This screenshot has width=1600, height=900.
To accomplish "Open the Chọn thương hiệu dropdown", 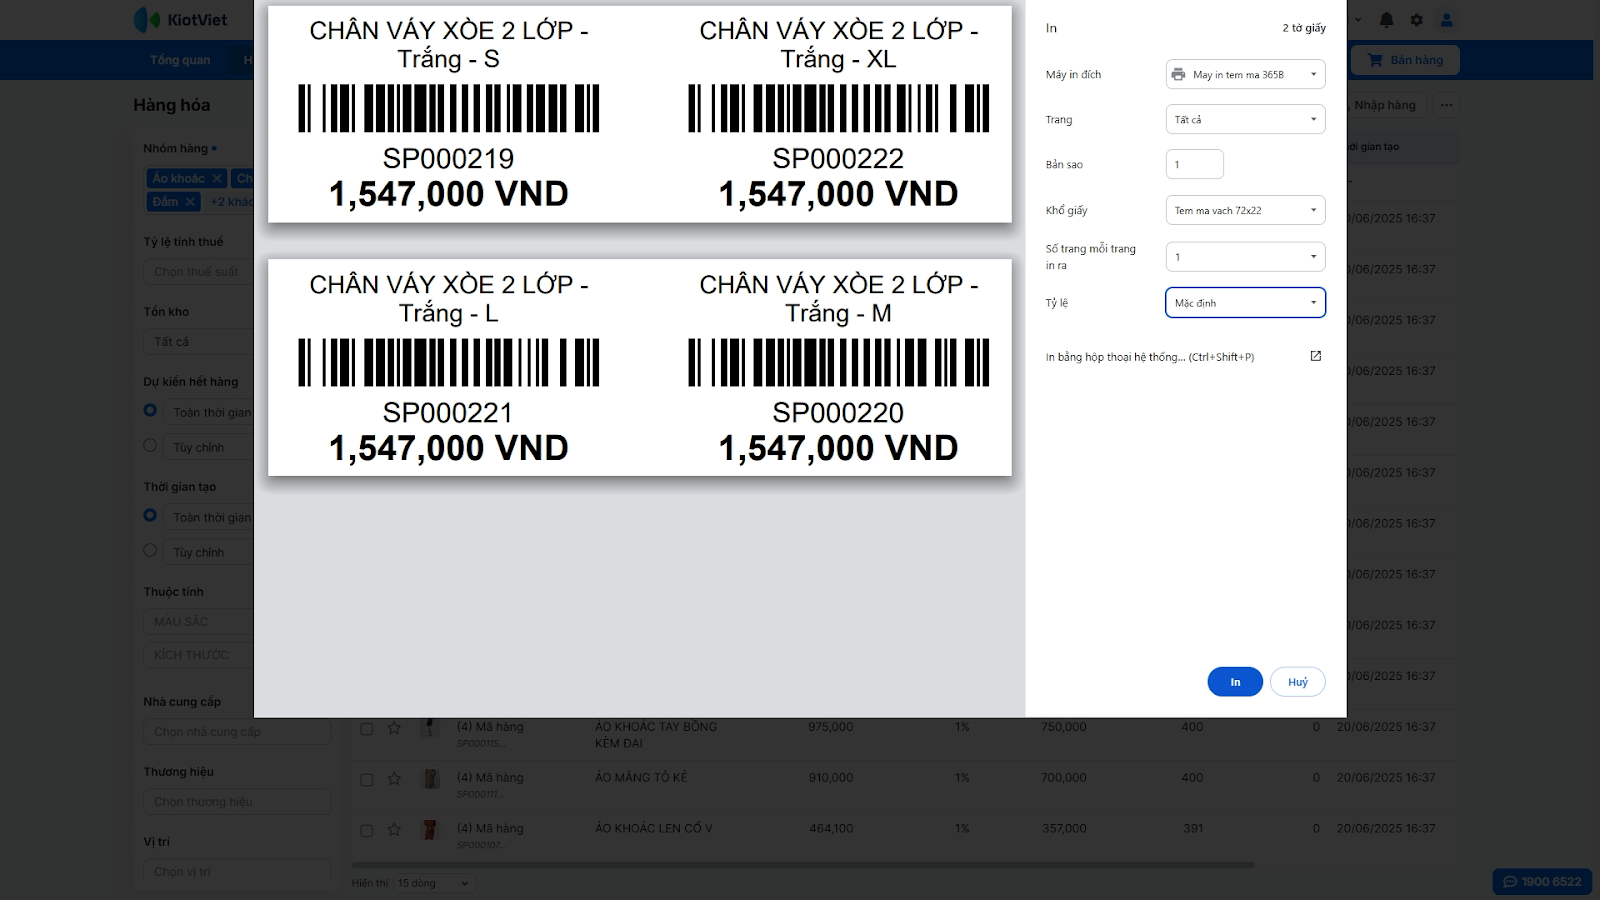I will point(237,802).
